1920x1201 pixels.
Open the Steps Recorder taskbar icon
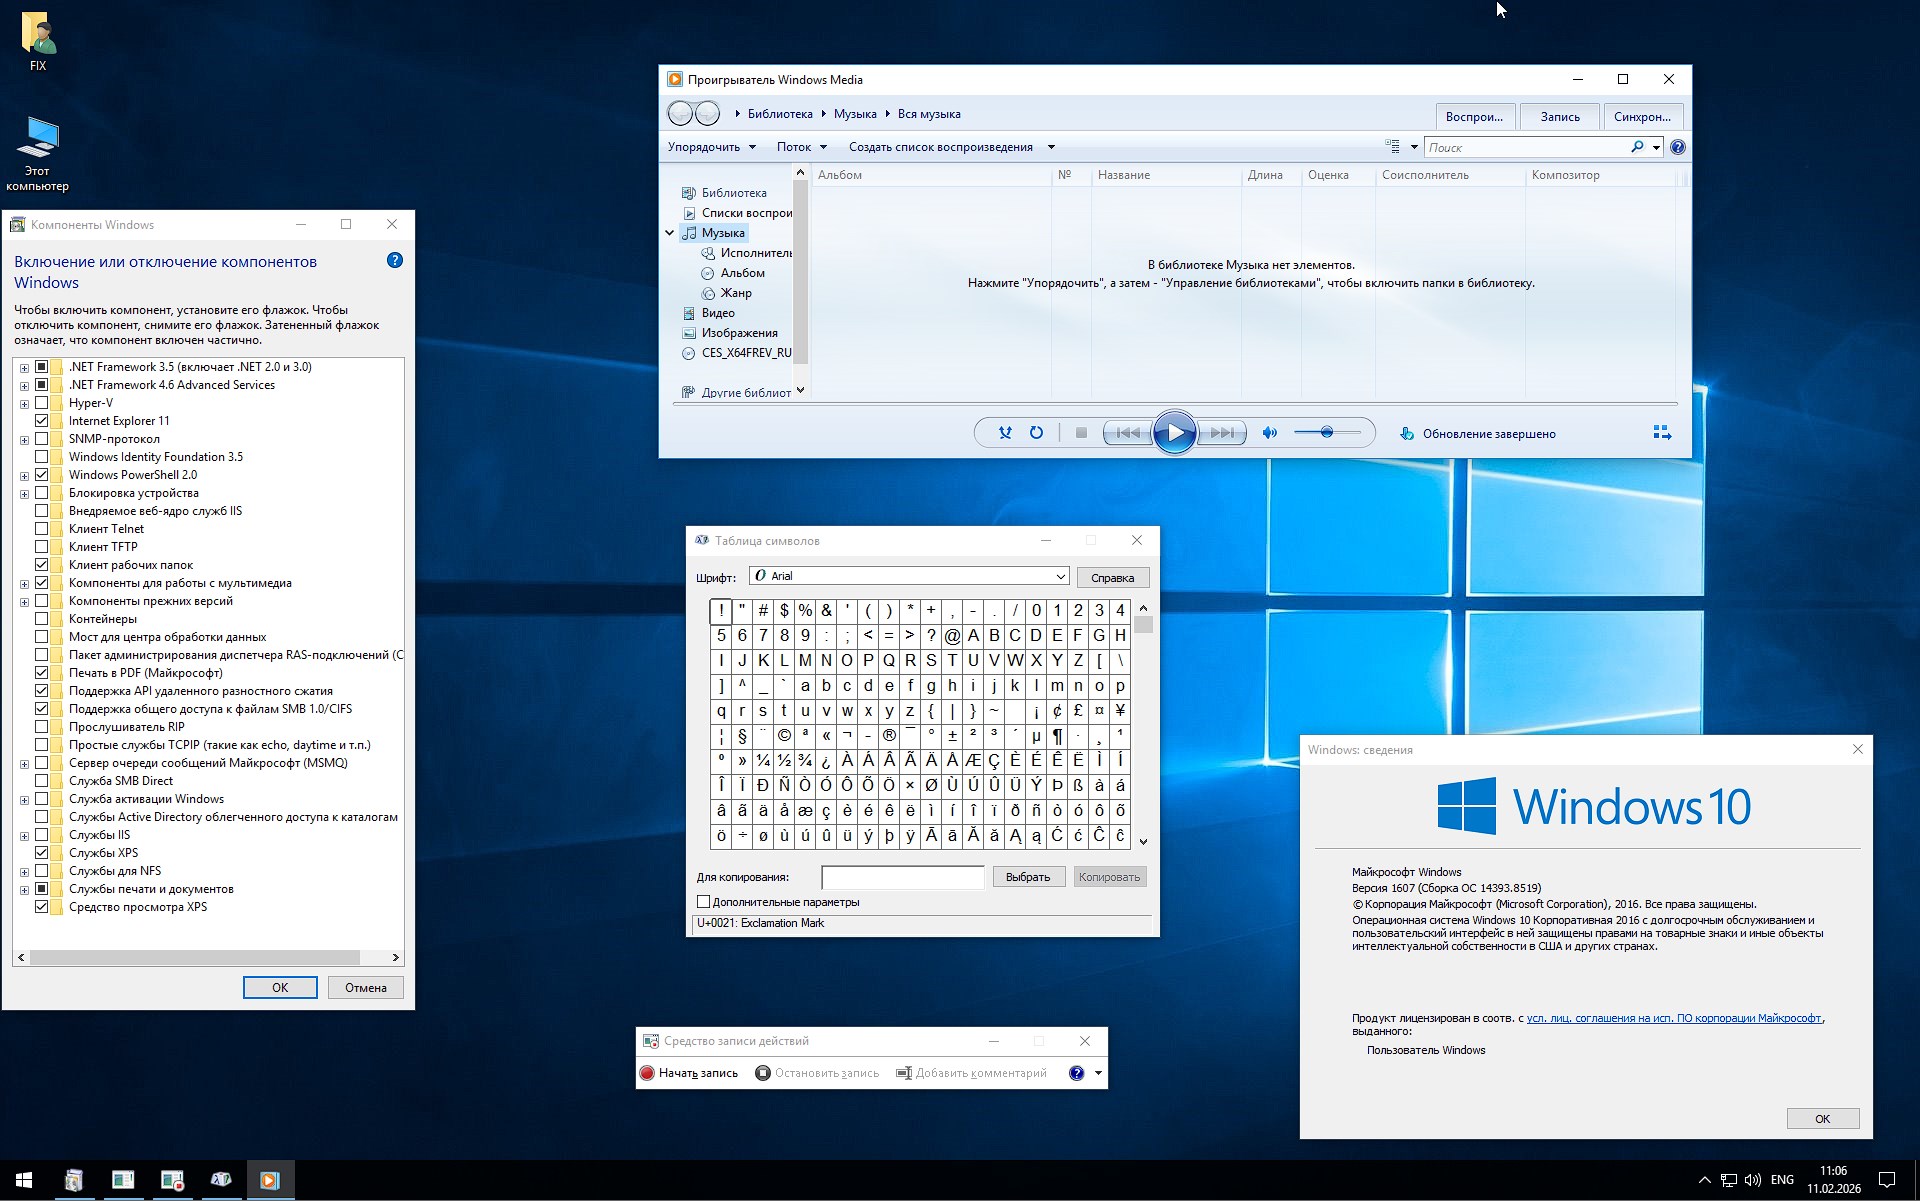pyautogui.click(x=172, y=1180)
